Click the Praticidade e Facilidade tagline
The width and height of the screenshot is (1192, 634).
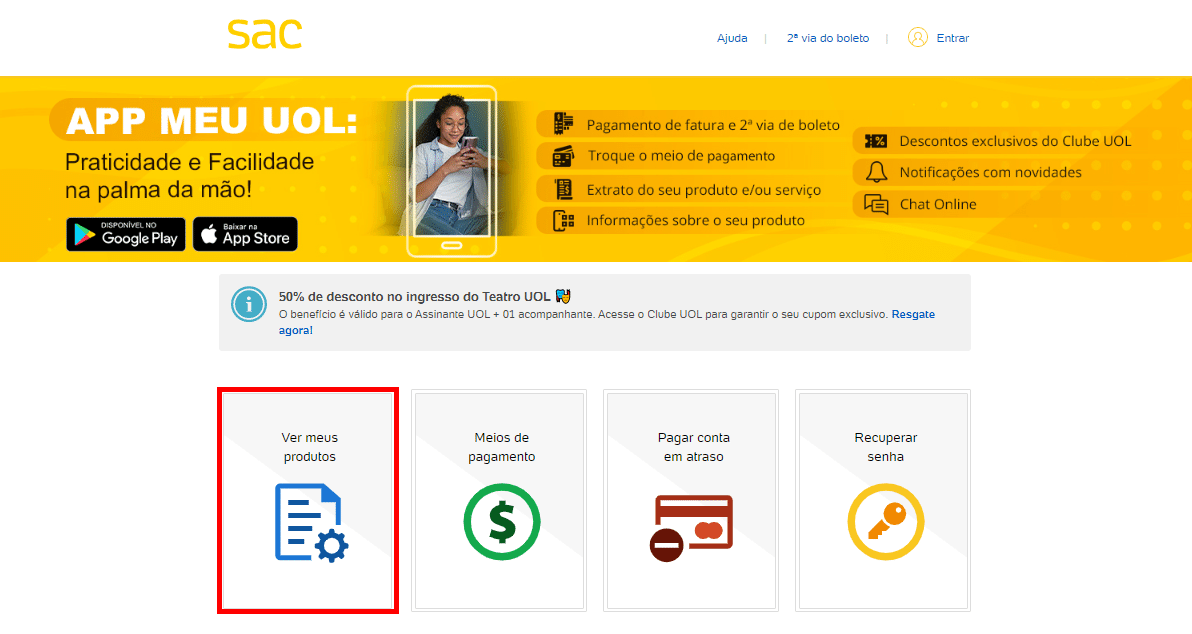tap(189, 176)
